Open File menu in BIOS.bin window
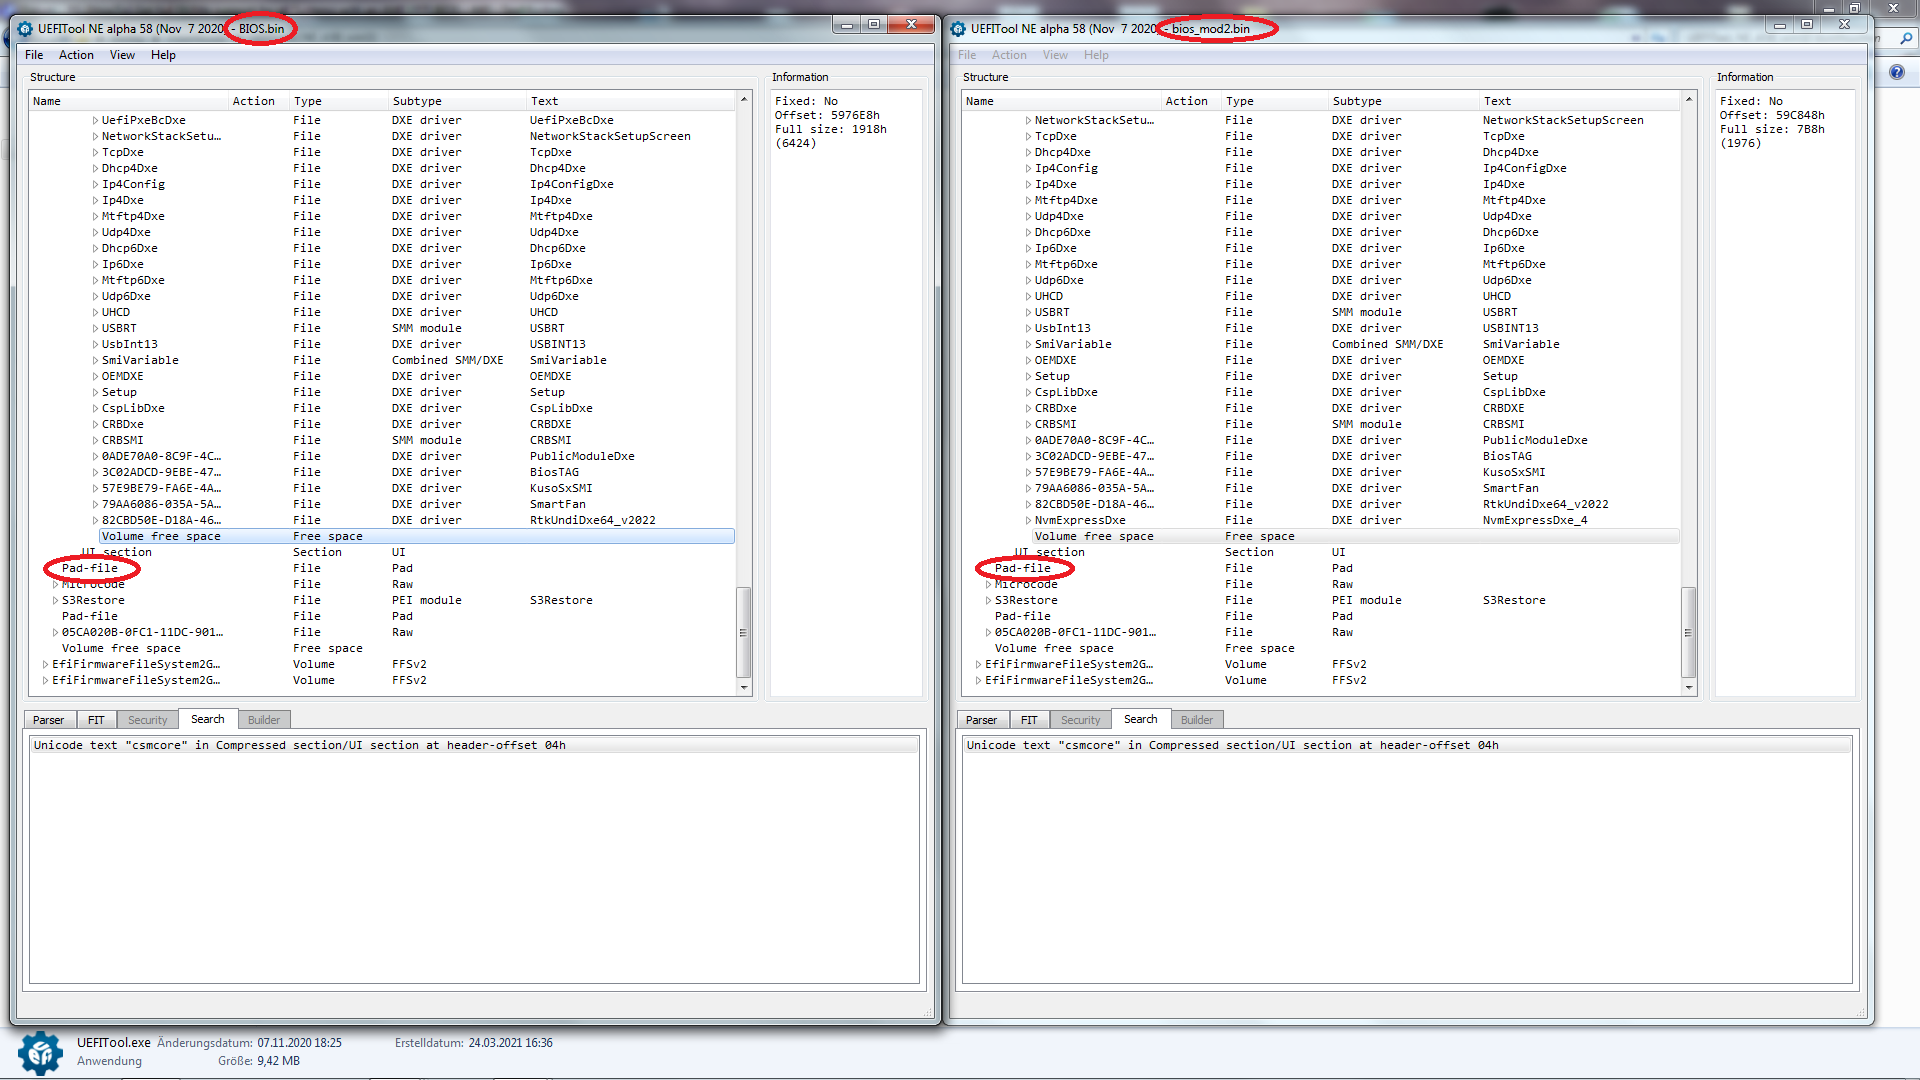Screen dimensions: 1920x1080 coord(34,55)
